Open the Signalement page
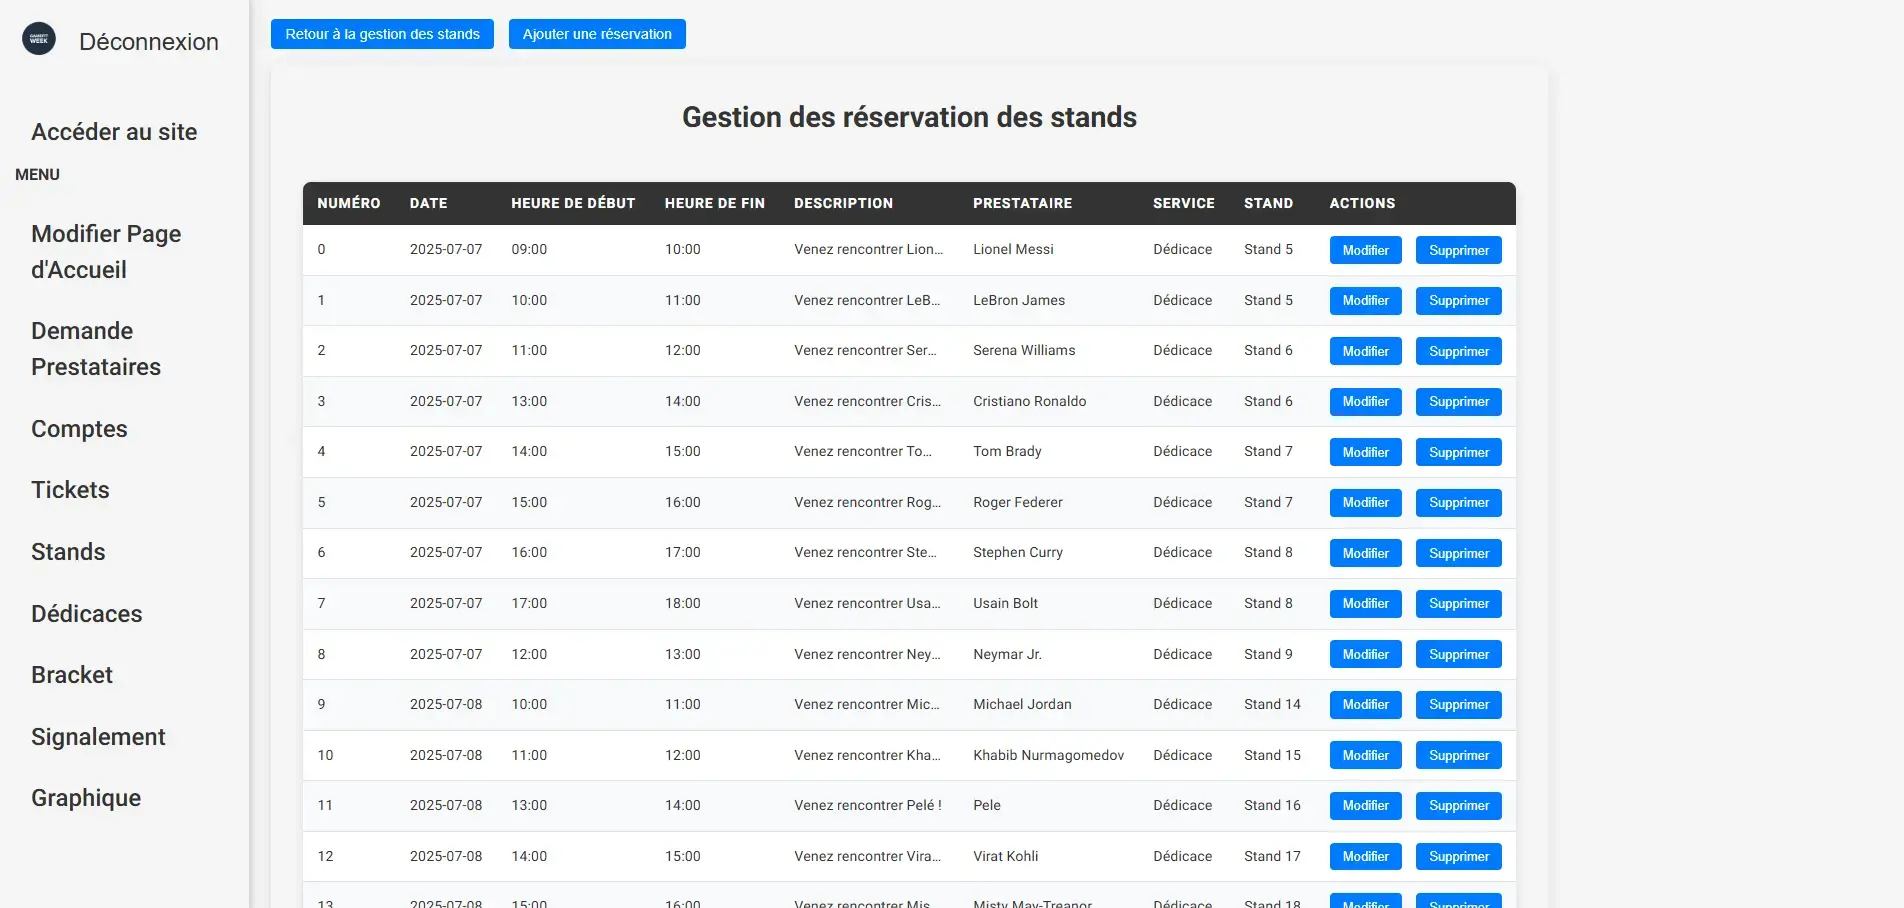 [x=98, y=736]
